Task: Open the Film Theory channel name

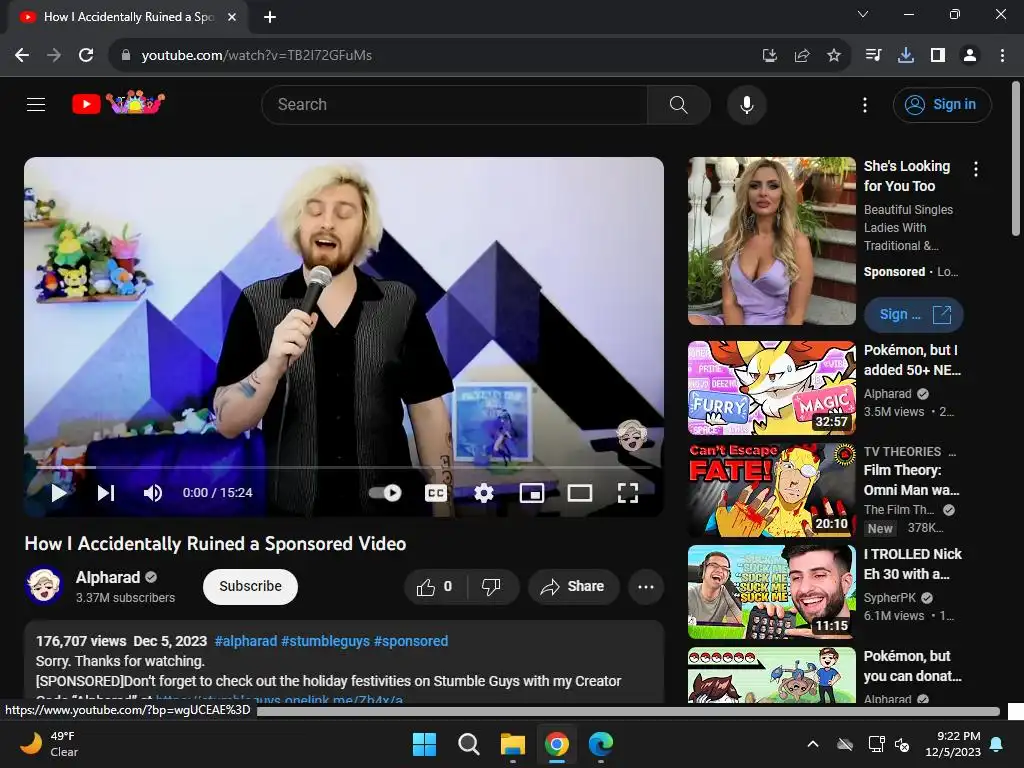Action: [899, 509]
